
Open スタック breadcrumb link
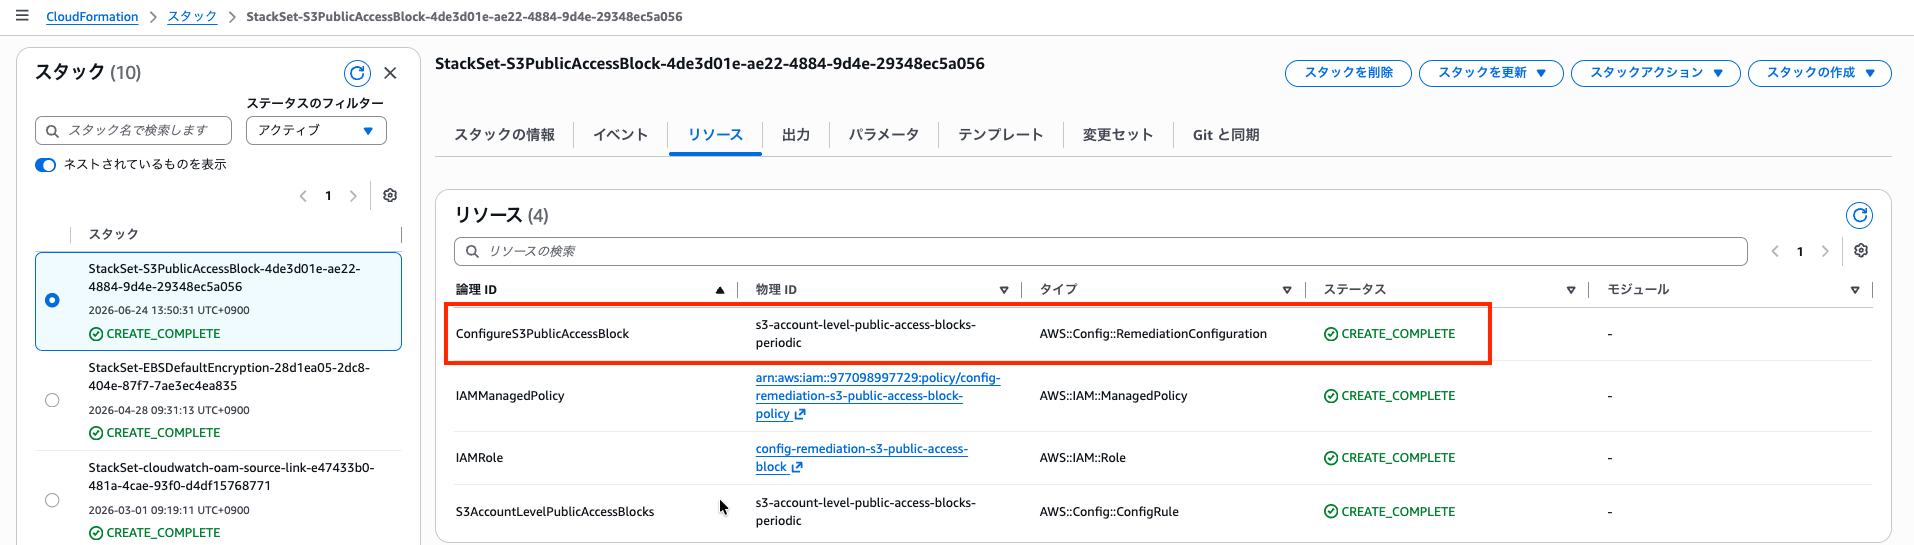[192, 17]
